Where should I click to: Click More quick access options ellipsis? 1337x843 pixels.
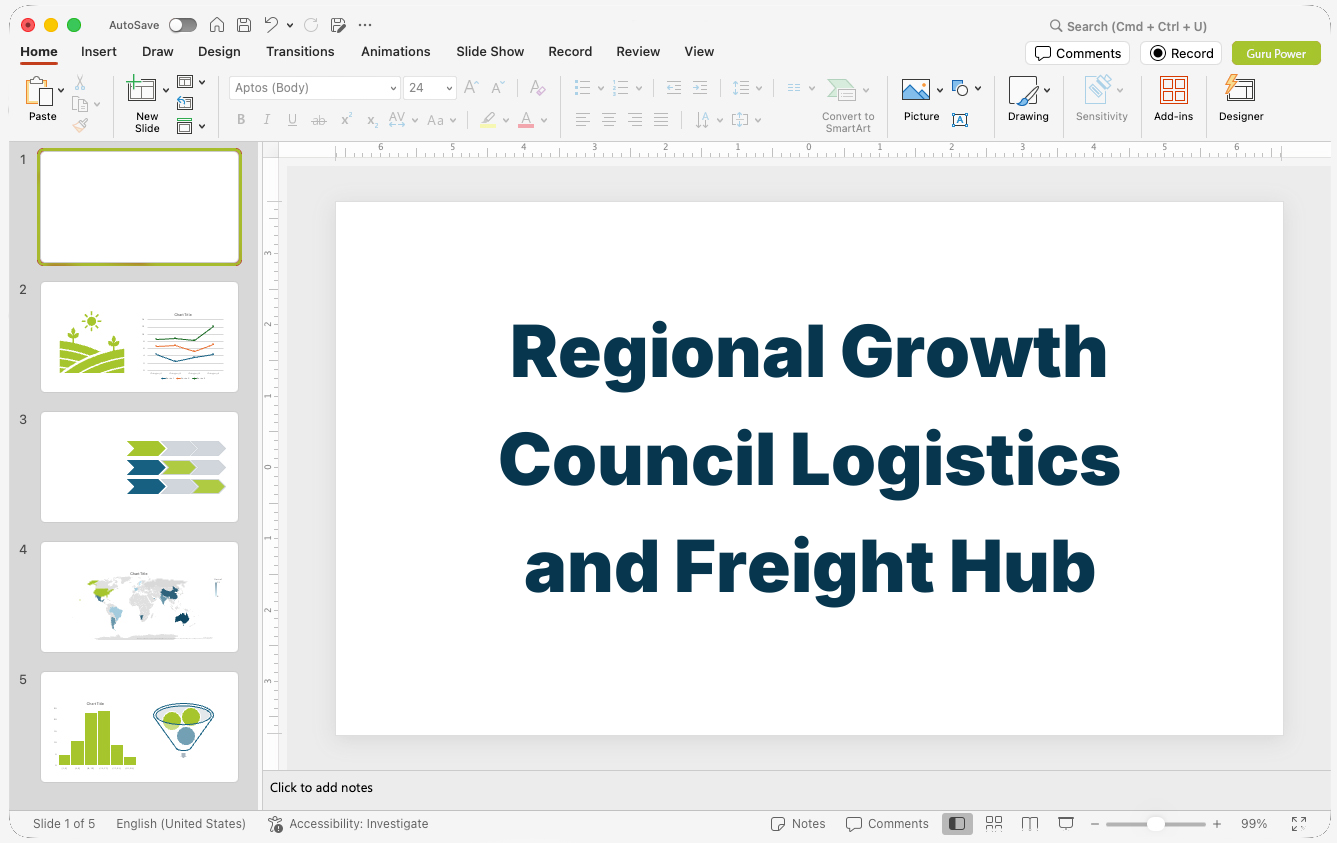[364, 25]
